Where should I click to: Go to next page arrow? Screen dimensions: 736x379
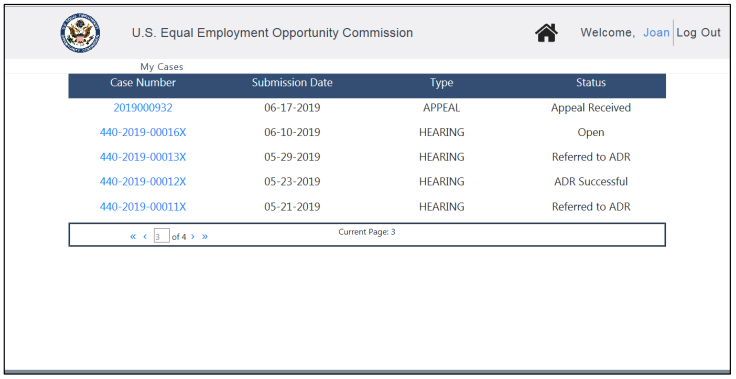pos(193,236)
